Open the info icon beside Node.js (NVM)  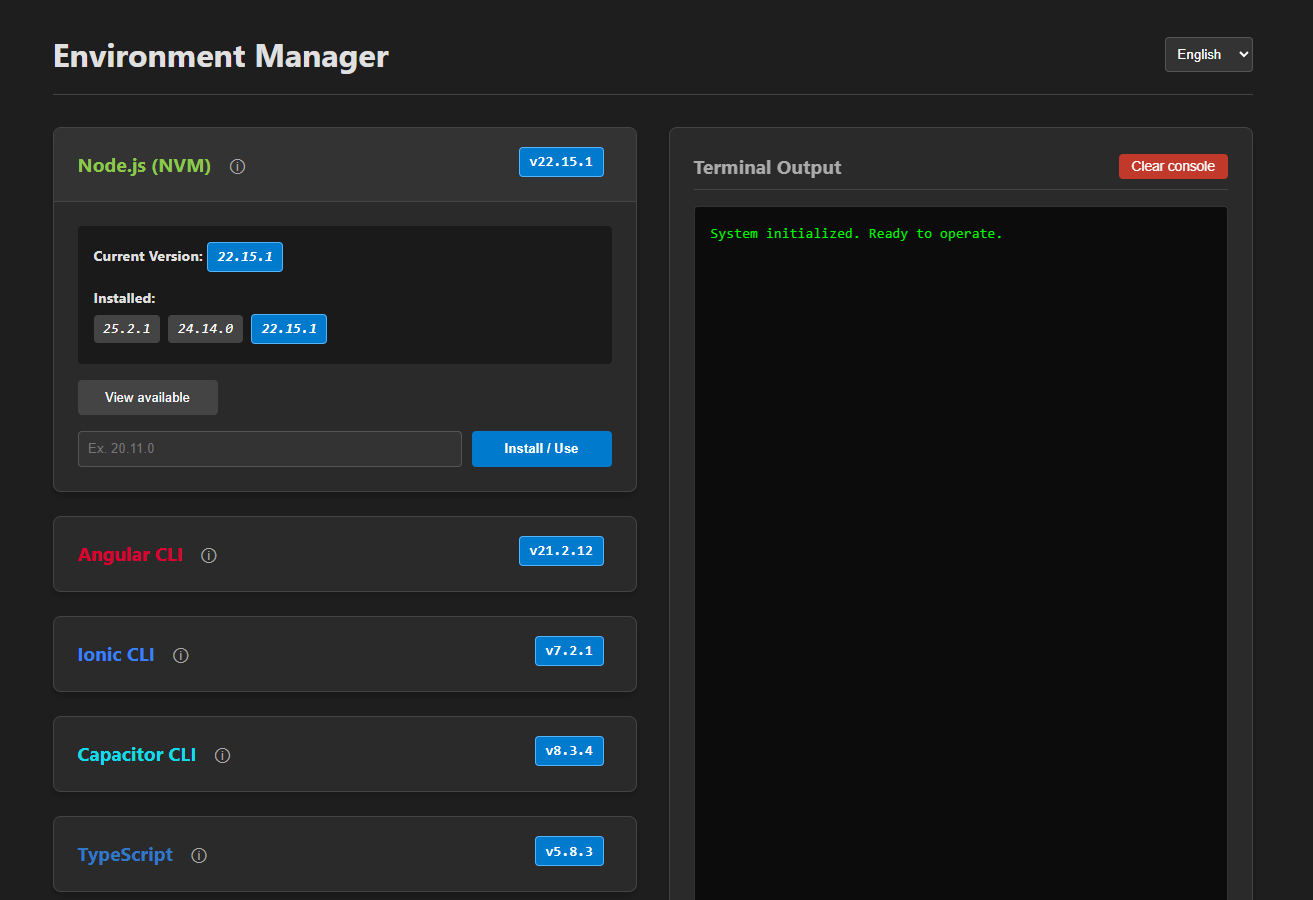[237, 167]
